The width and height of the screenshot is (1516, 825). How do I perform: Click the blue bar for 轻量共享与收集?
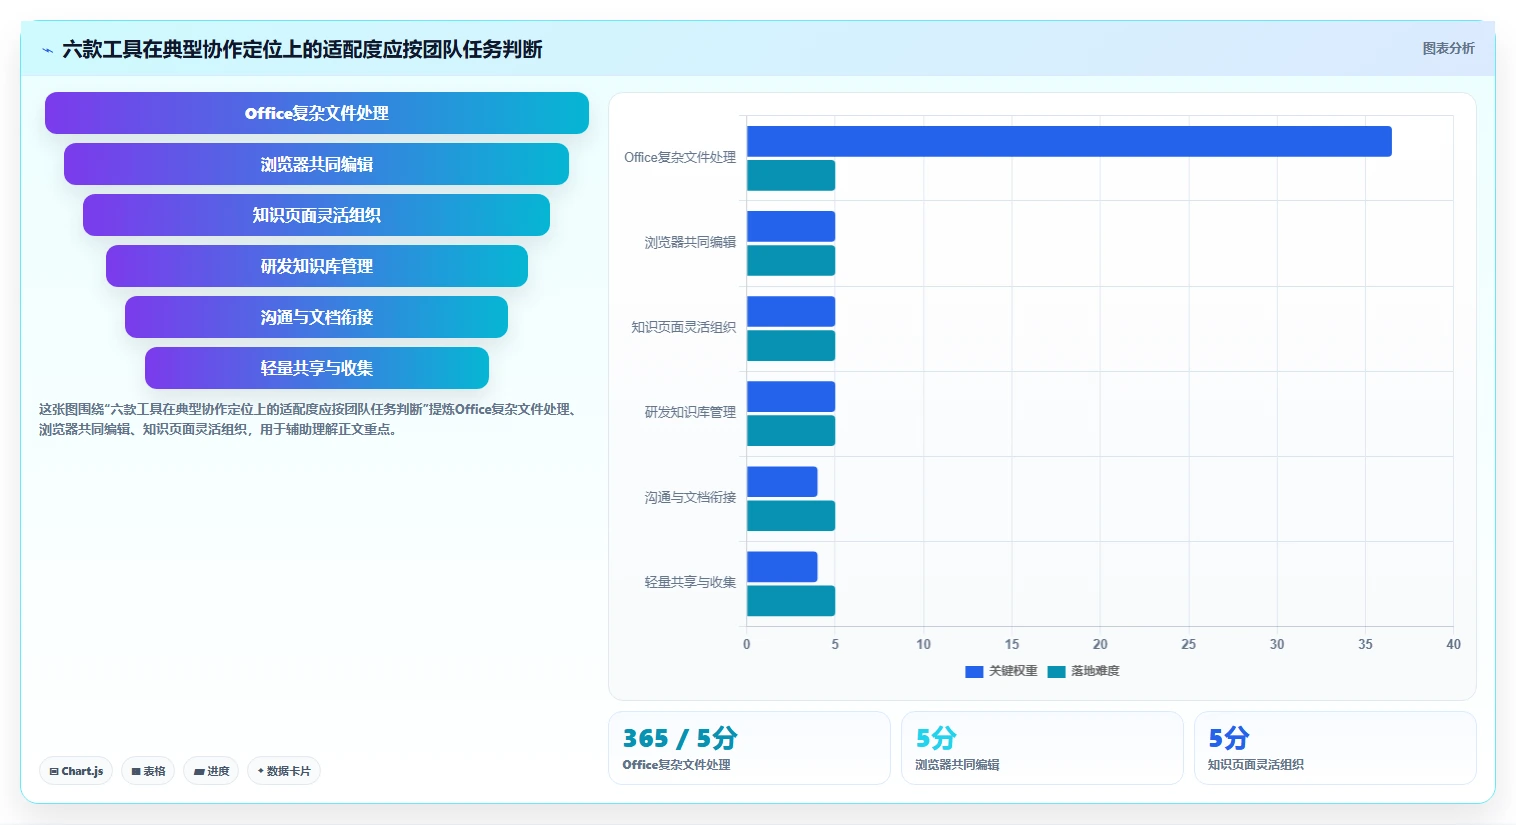coord(782,566)
